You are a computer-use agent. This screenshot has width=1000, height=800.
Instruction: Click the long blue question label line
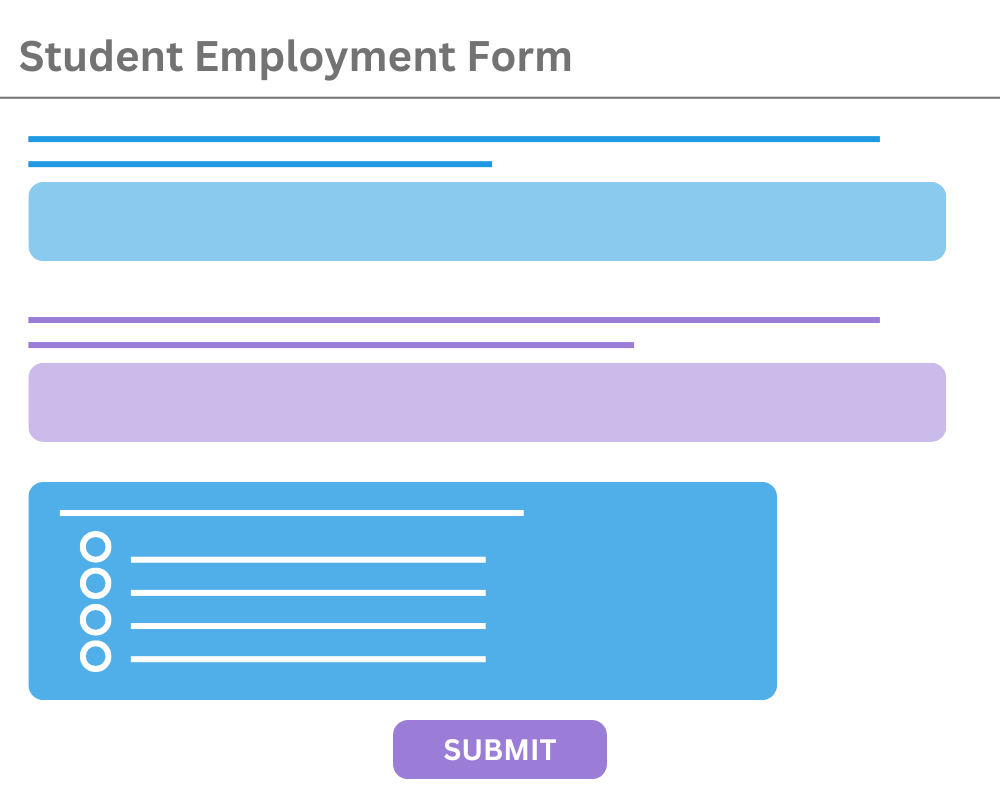coord(454,139)
